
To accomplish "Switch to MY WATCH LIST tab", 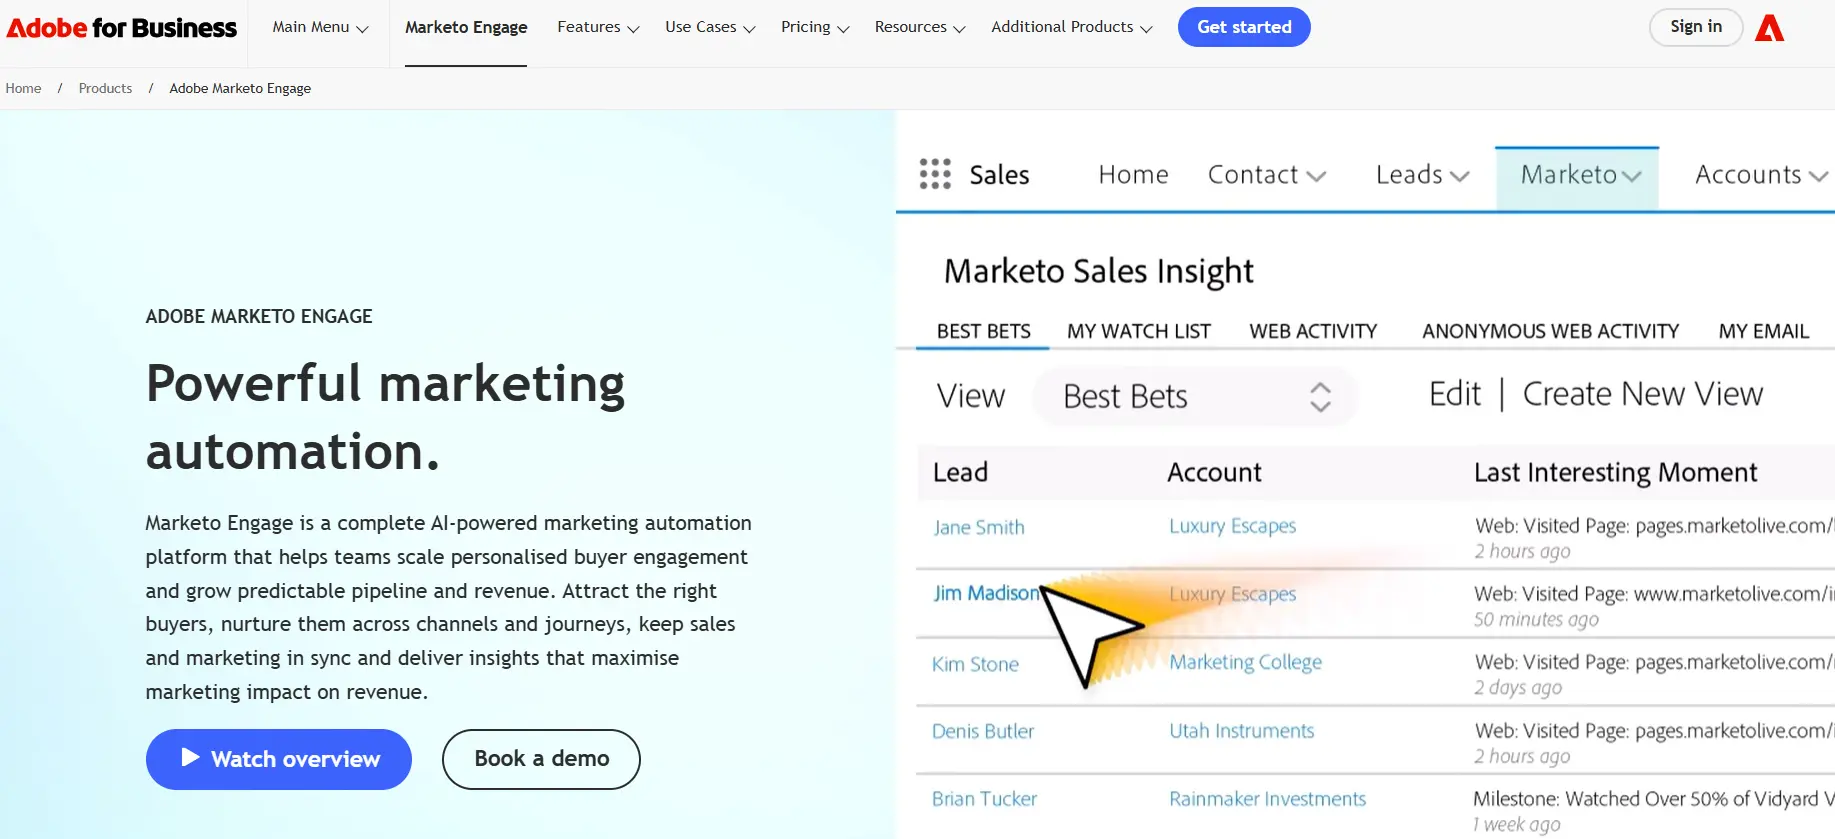I will pos(1138,331).
